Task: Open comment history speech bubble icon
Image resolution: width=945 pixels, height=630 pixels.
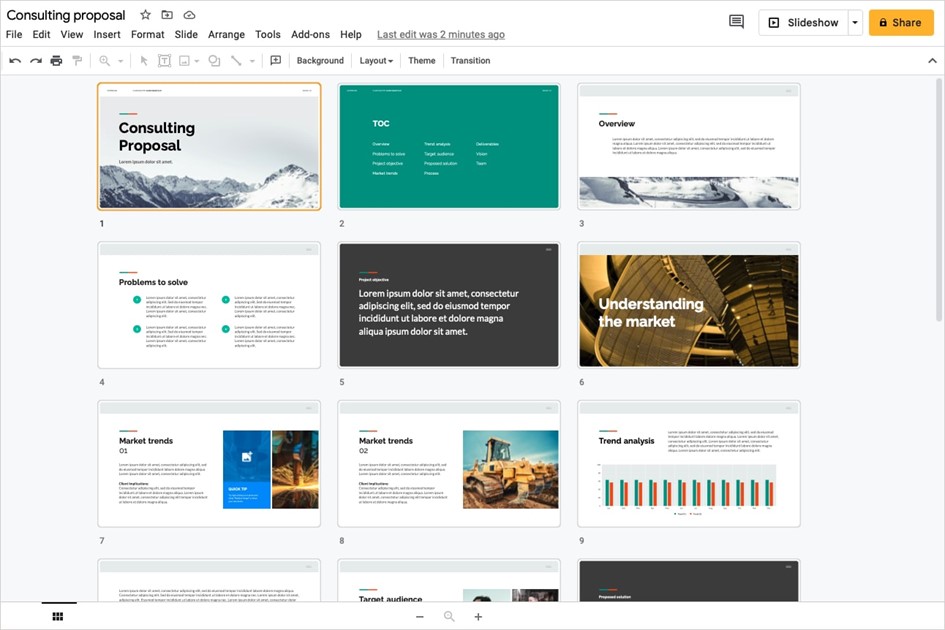Action: [x=736, y=22]
